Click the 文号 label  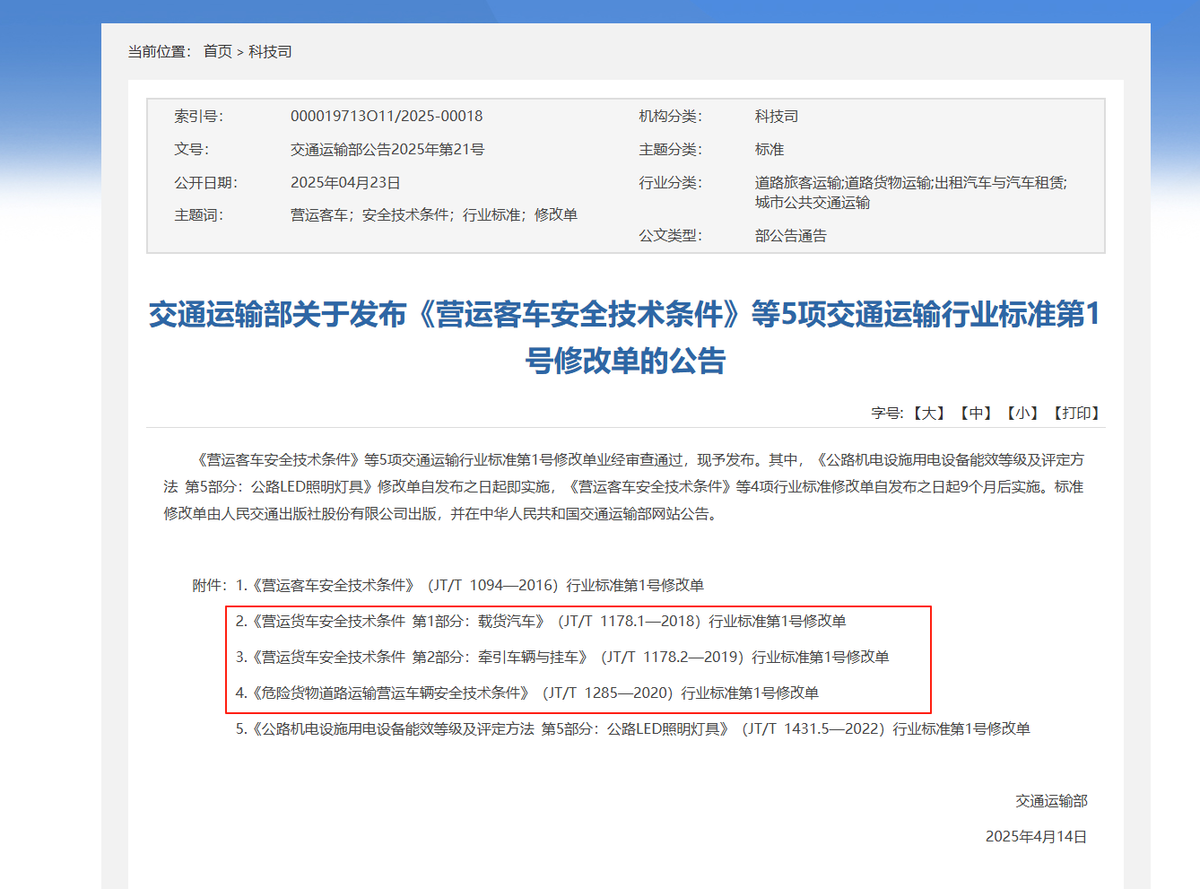tap(192, 149)
